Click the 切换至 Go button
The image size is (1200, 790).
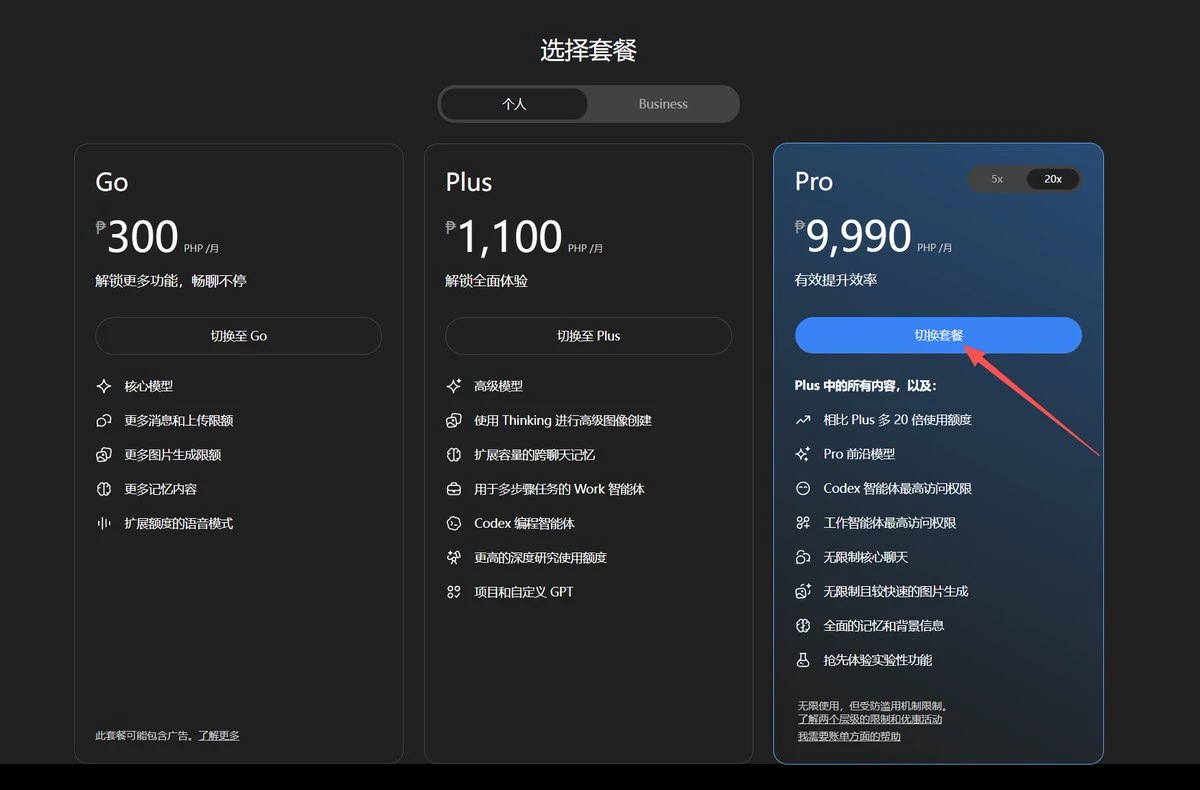tap(239, 336)
